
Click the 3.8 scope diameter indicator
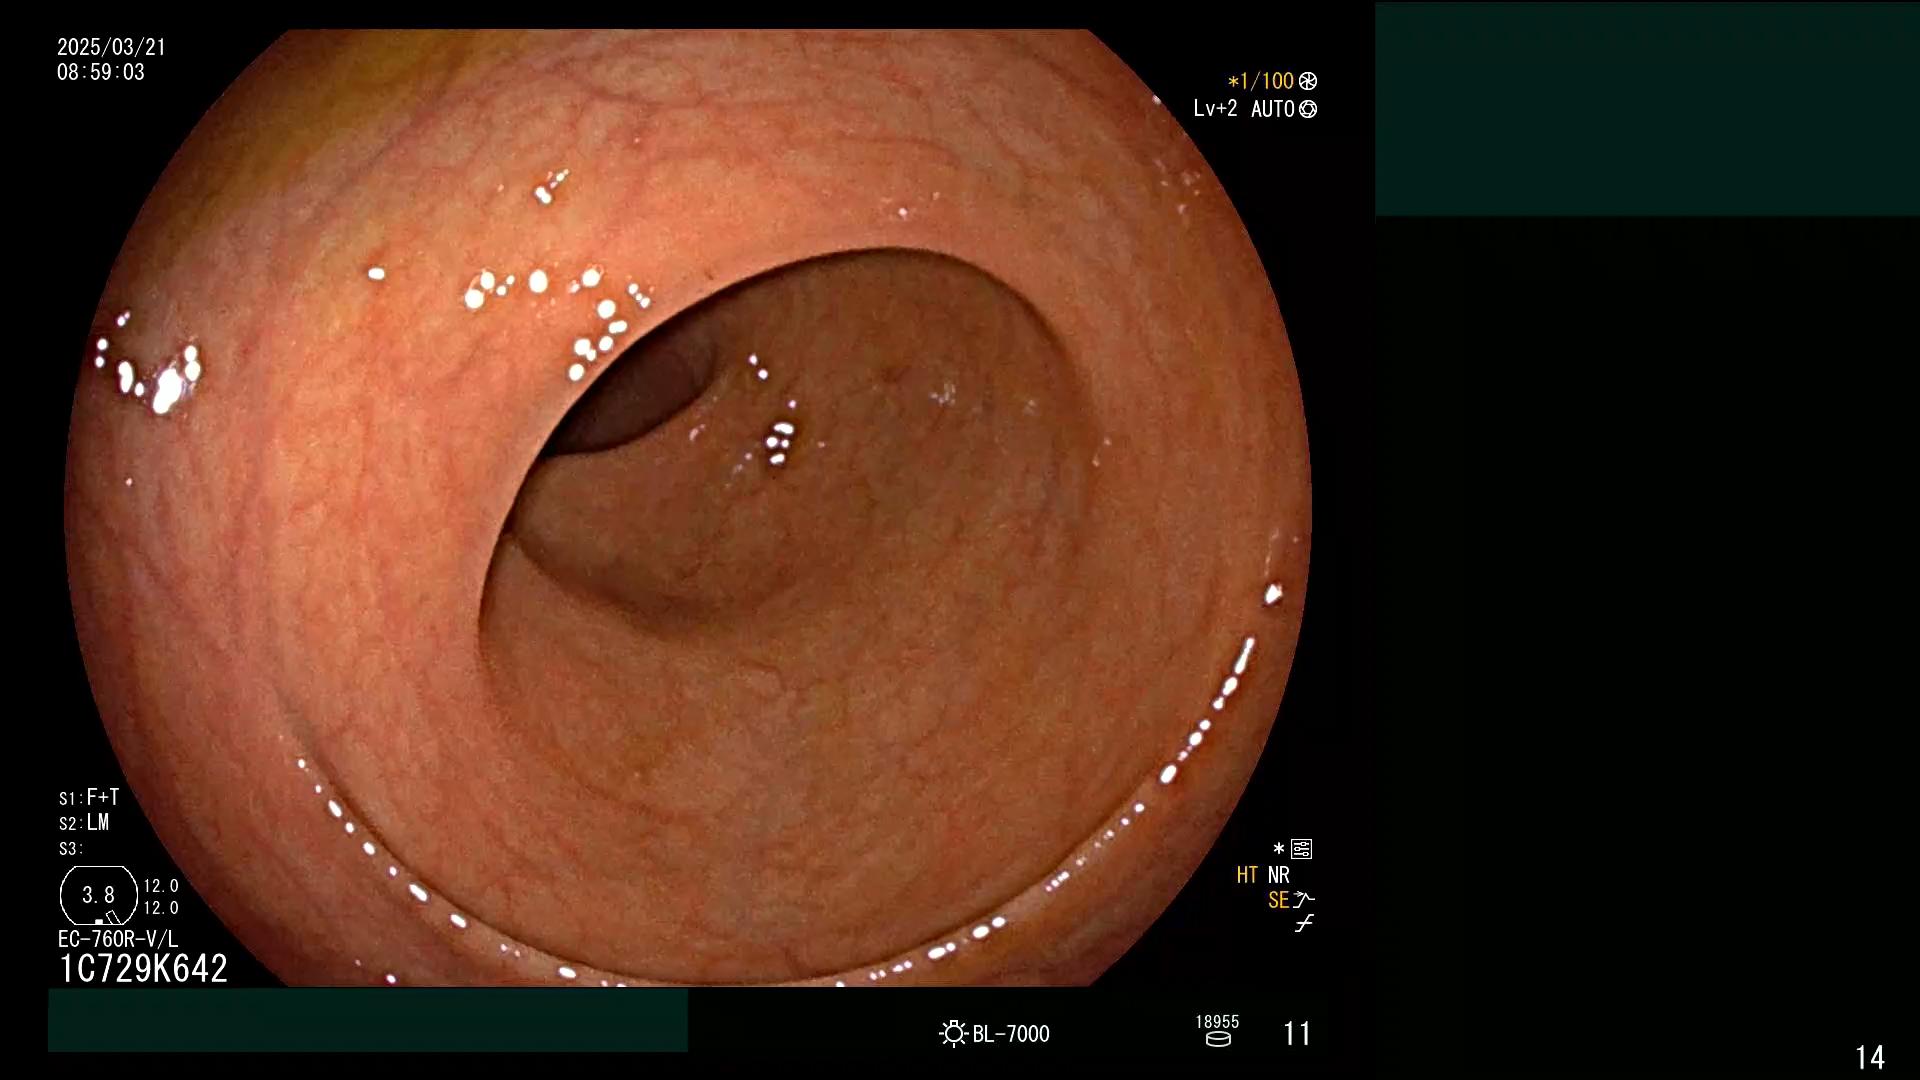click(x=98, y=895)
